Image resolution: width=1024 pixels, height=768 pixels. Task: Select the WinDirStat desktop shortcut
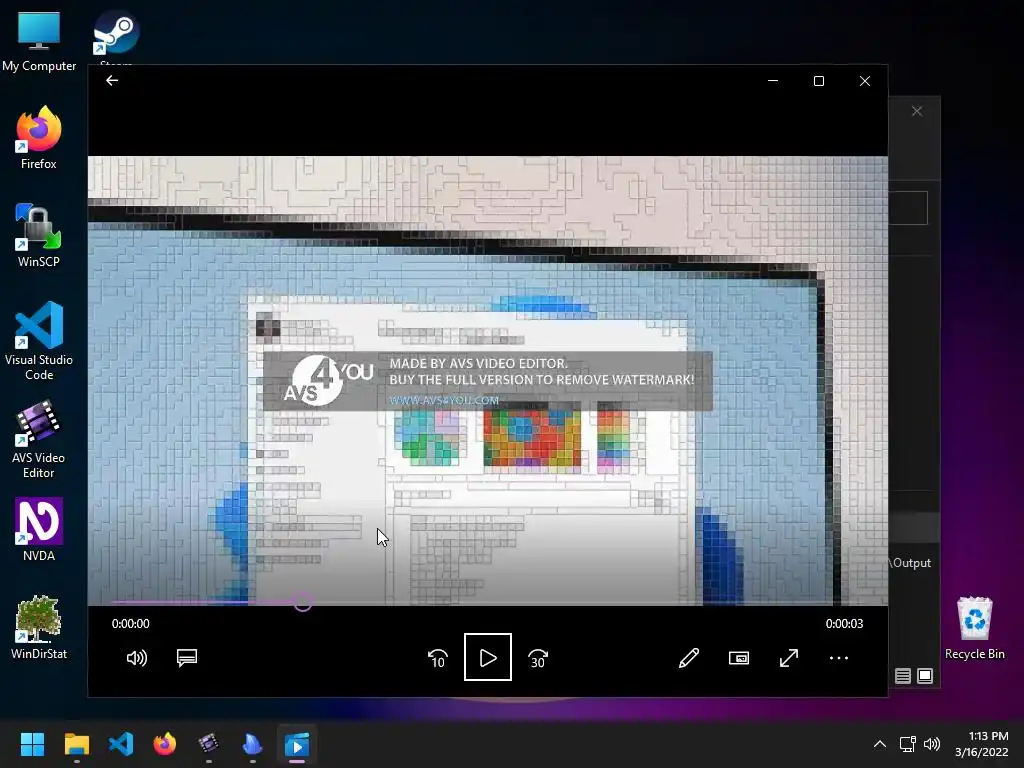39,628
